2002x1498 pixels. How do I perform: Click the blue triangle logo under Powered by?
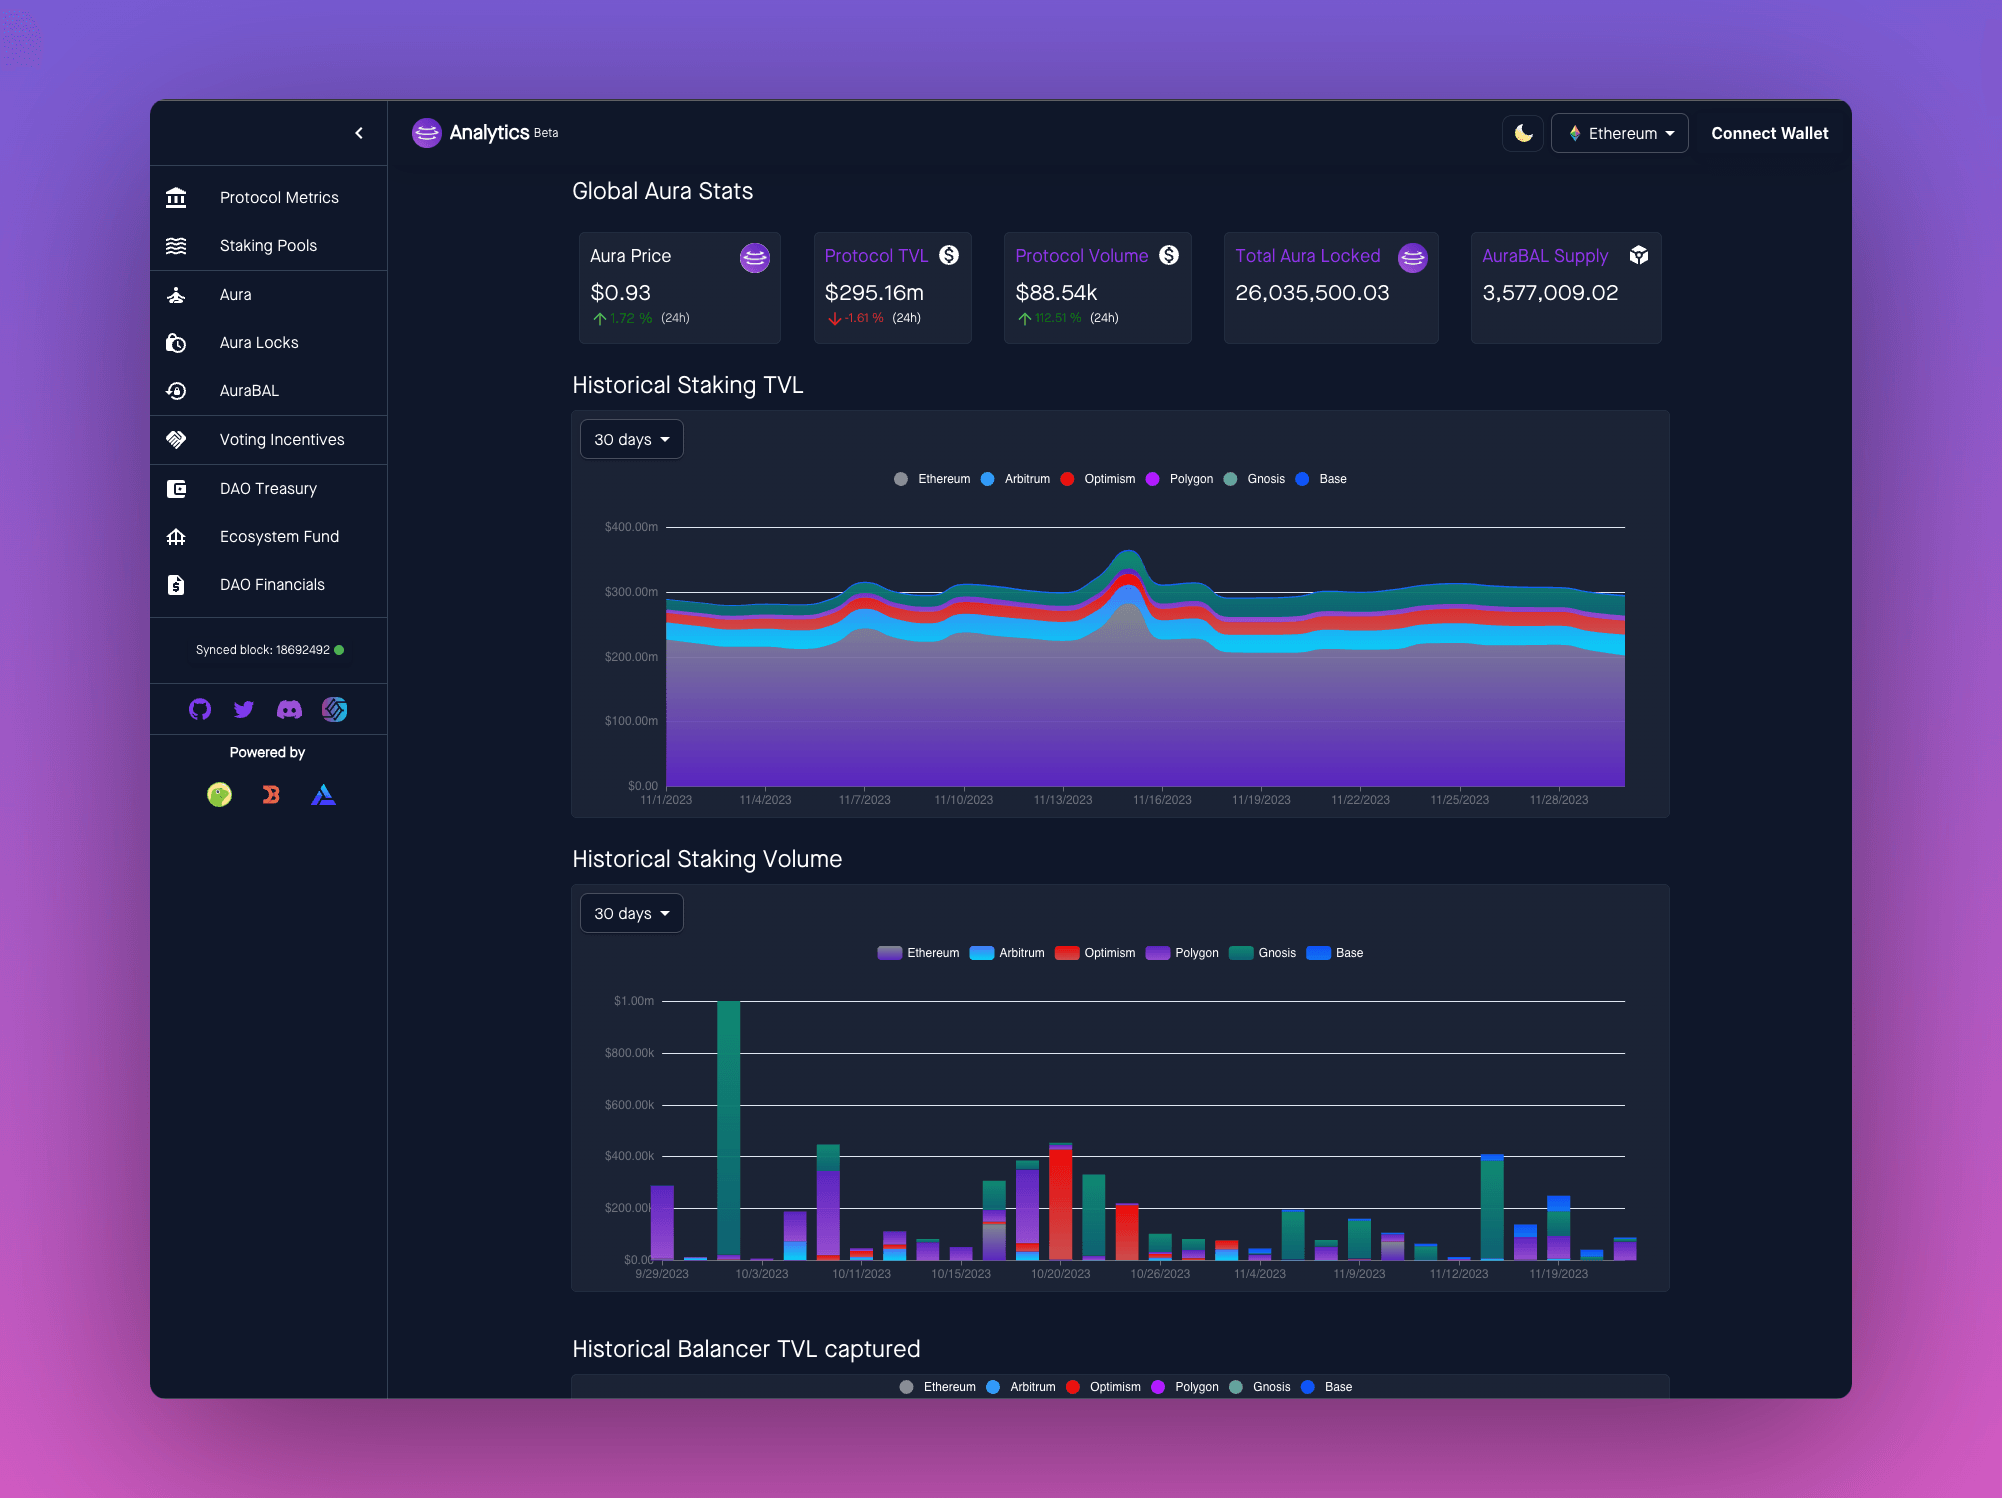pos(323,795)
